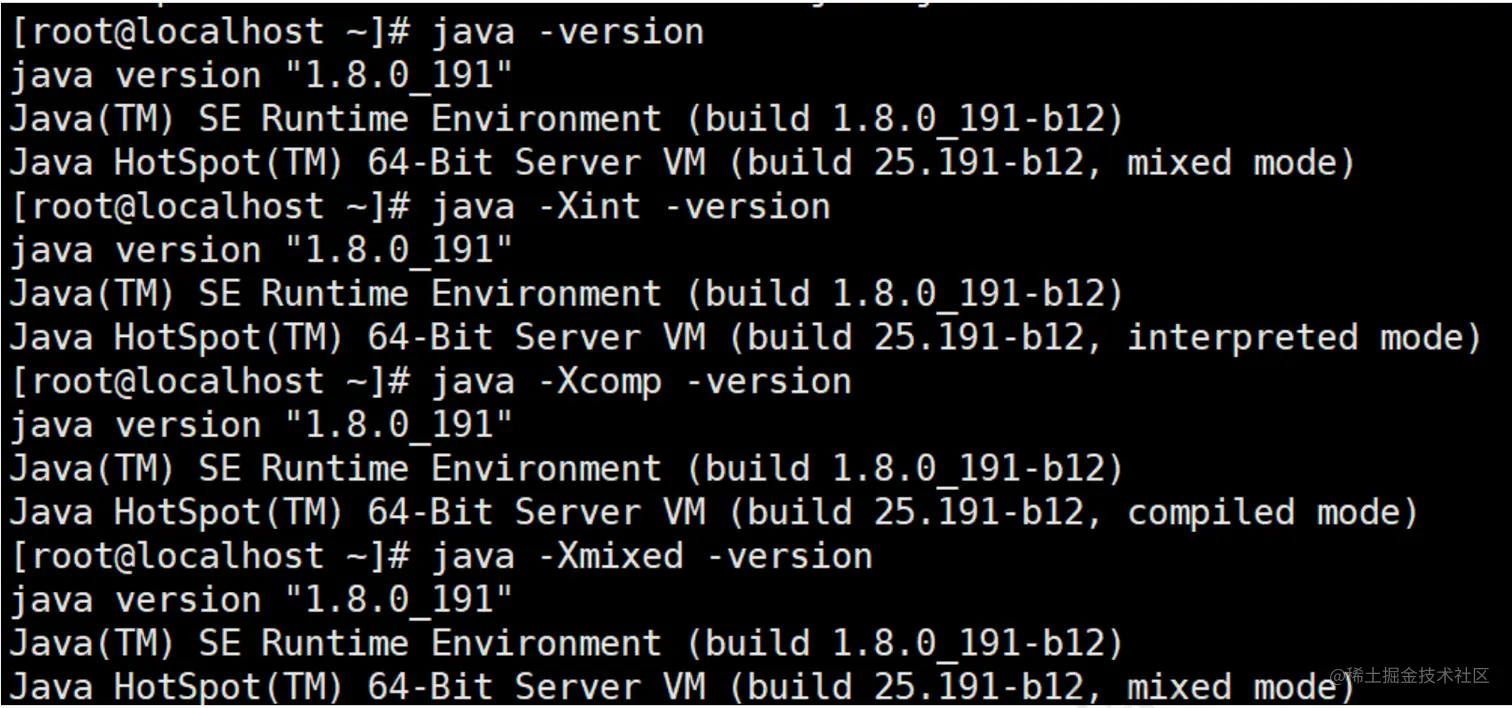Click the java version line under -Xint command

coord(260,251)
